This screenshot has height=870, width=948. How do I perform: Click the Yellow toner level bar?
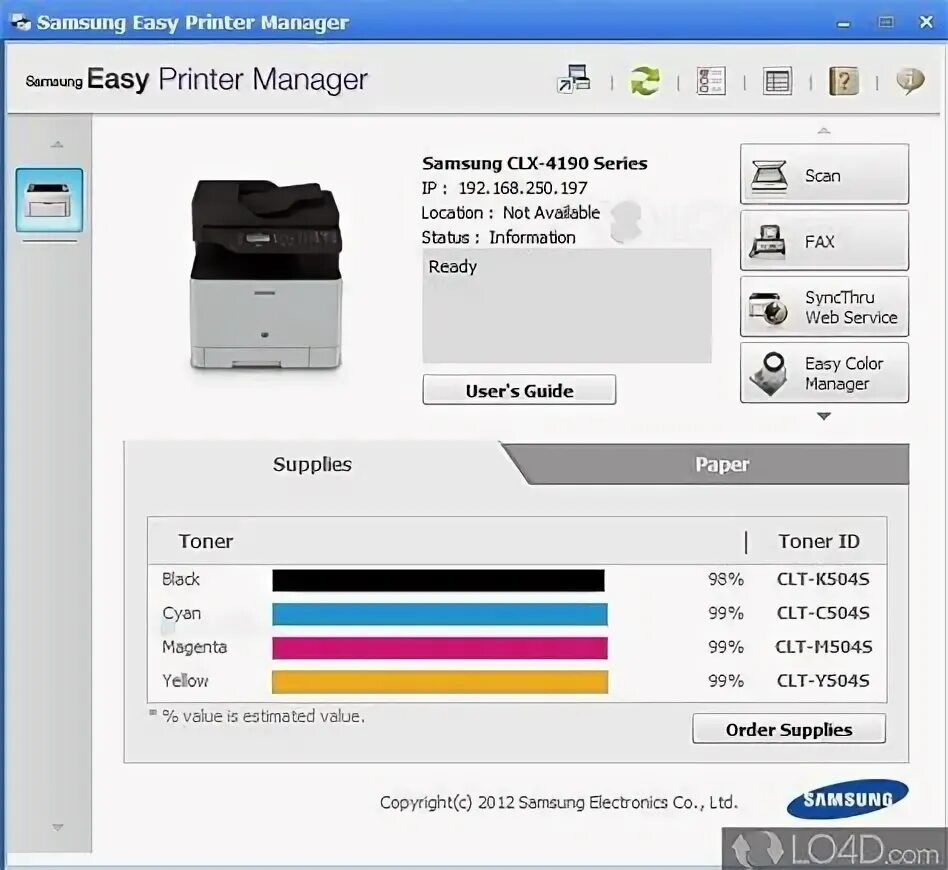(x=440, y=681)
